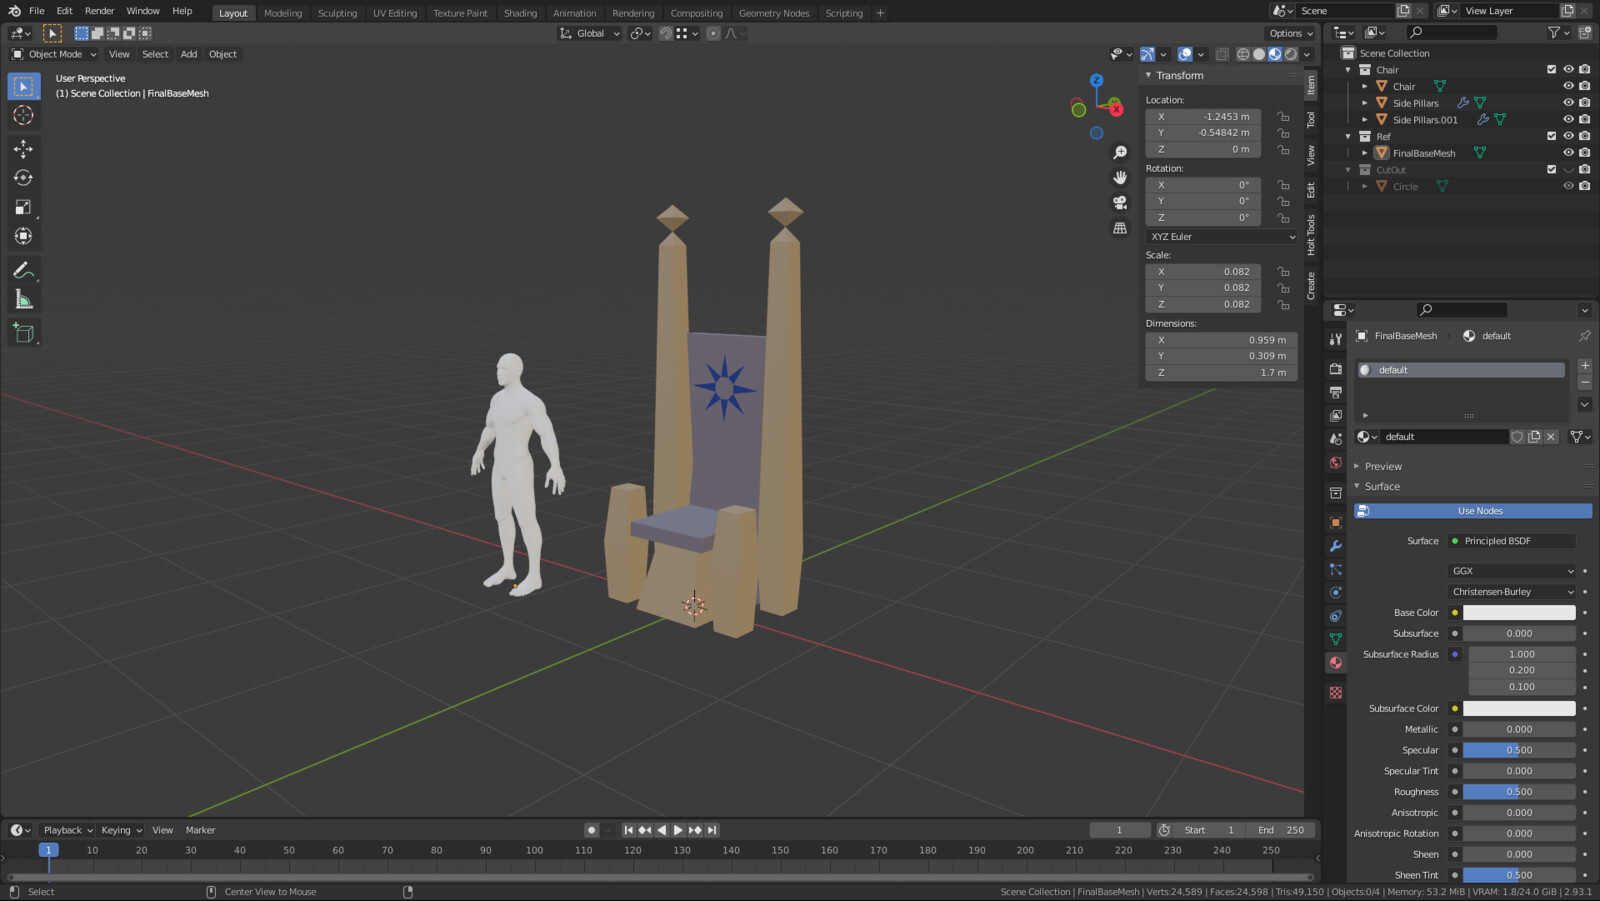
Task: Pin the material properties panel
Action: click(x=1584, y=336)
